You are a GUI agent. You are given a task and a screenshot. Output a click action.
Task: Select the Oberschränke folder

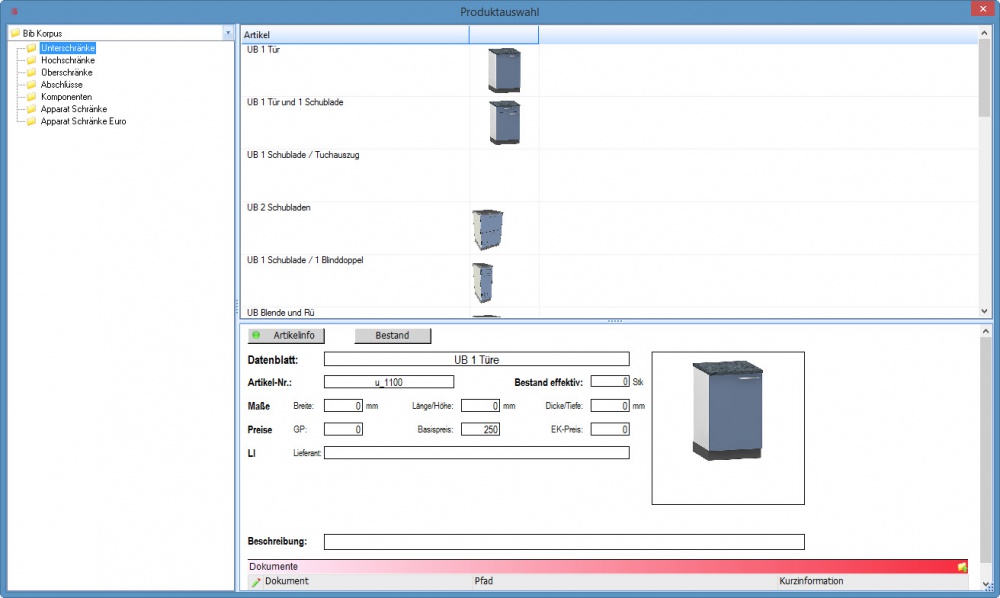(66, 72)
